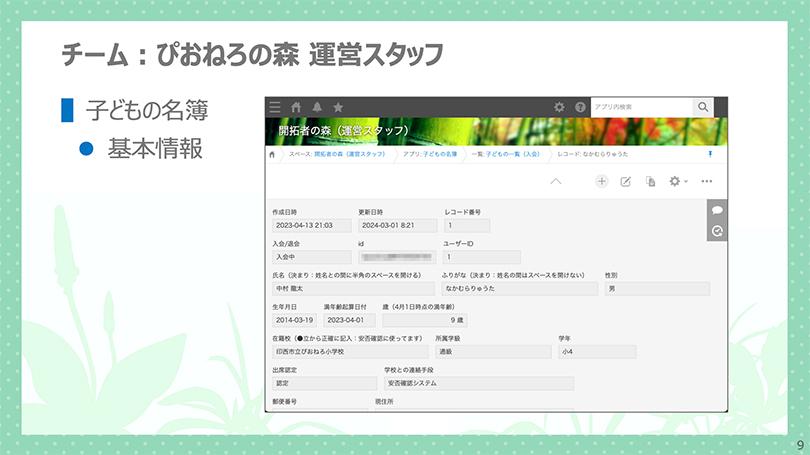Open header settings gear

click(x=559, y=107)
